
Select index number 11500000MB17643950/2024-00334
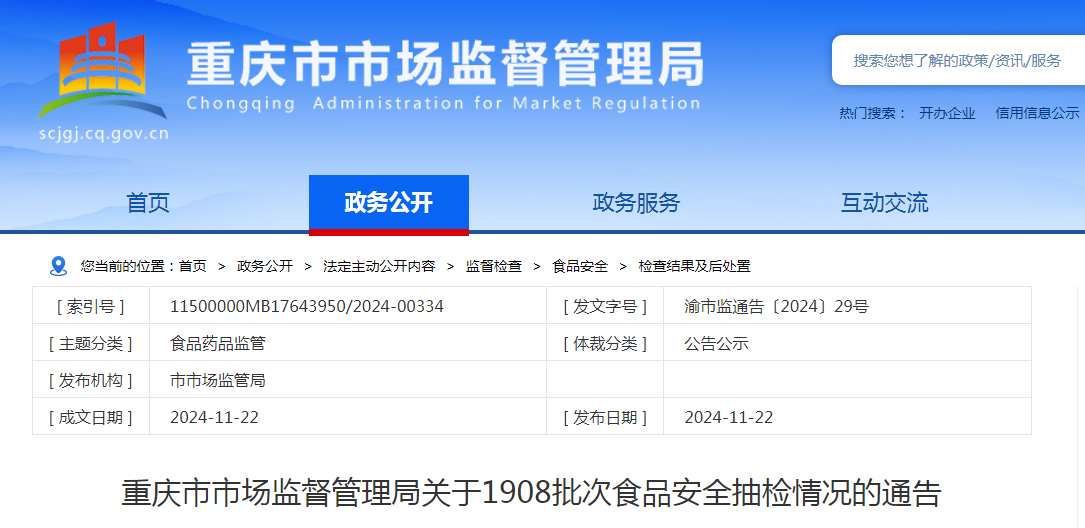pyautogui.click(x=307, y=306)
